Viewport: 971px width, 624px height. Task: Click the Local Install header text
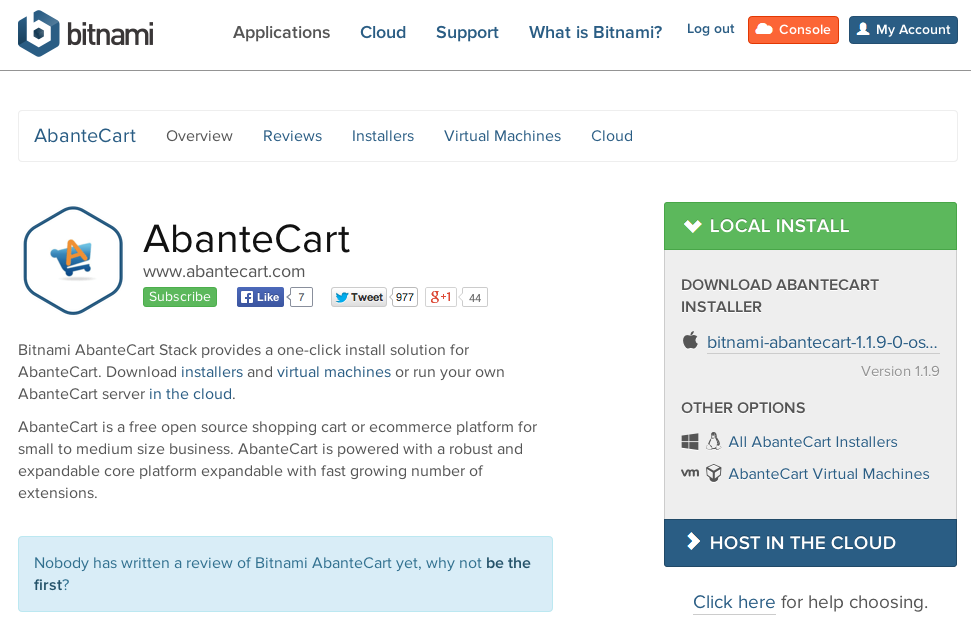(779, 226)
